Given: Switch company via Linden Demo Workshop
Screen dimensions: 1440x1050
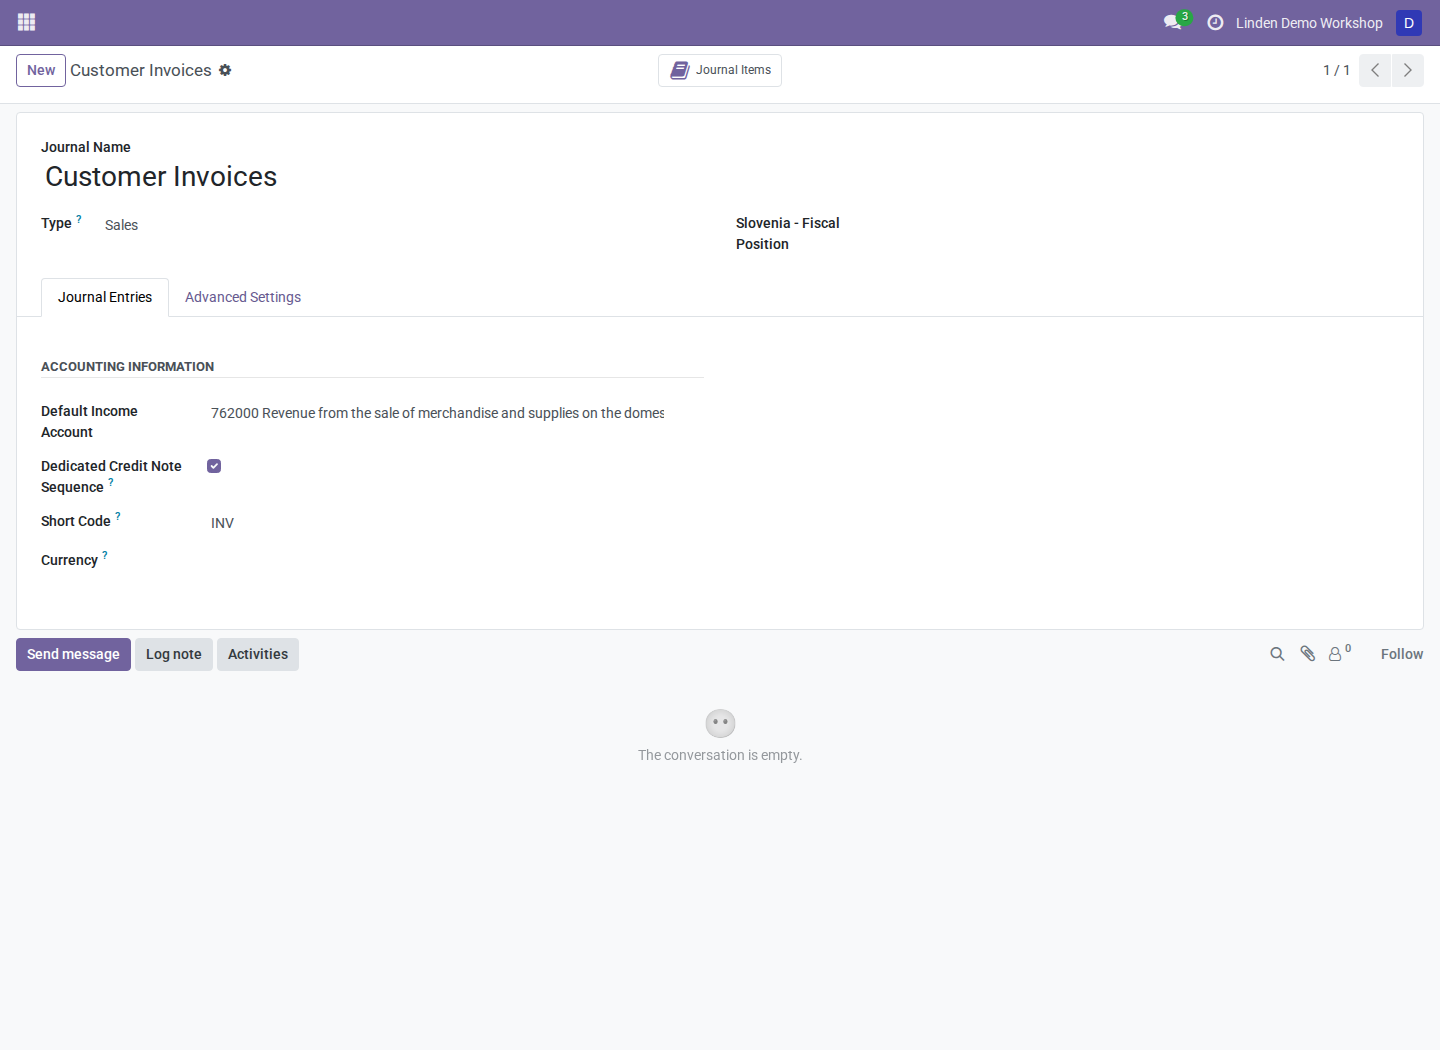Looking at the screenshot, I should pyautogui.click(x=1309, y=23).
